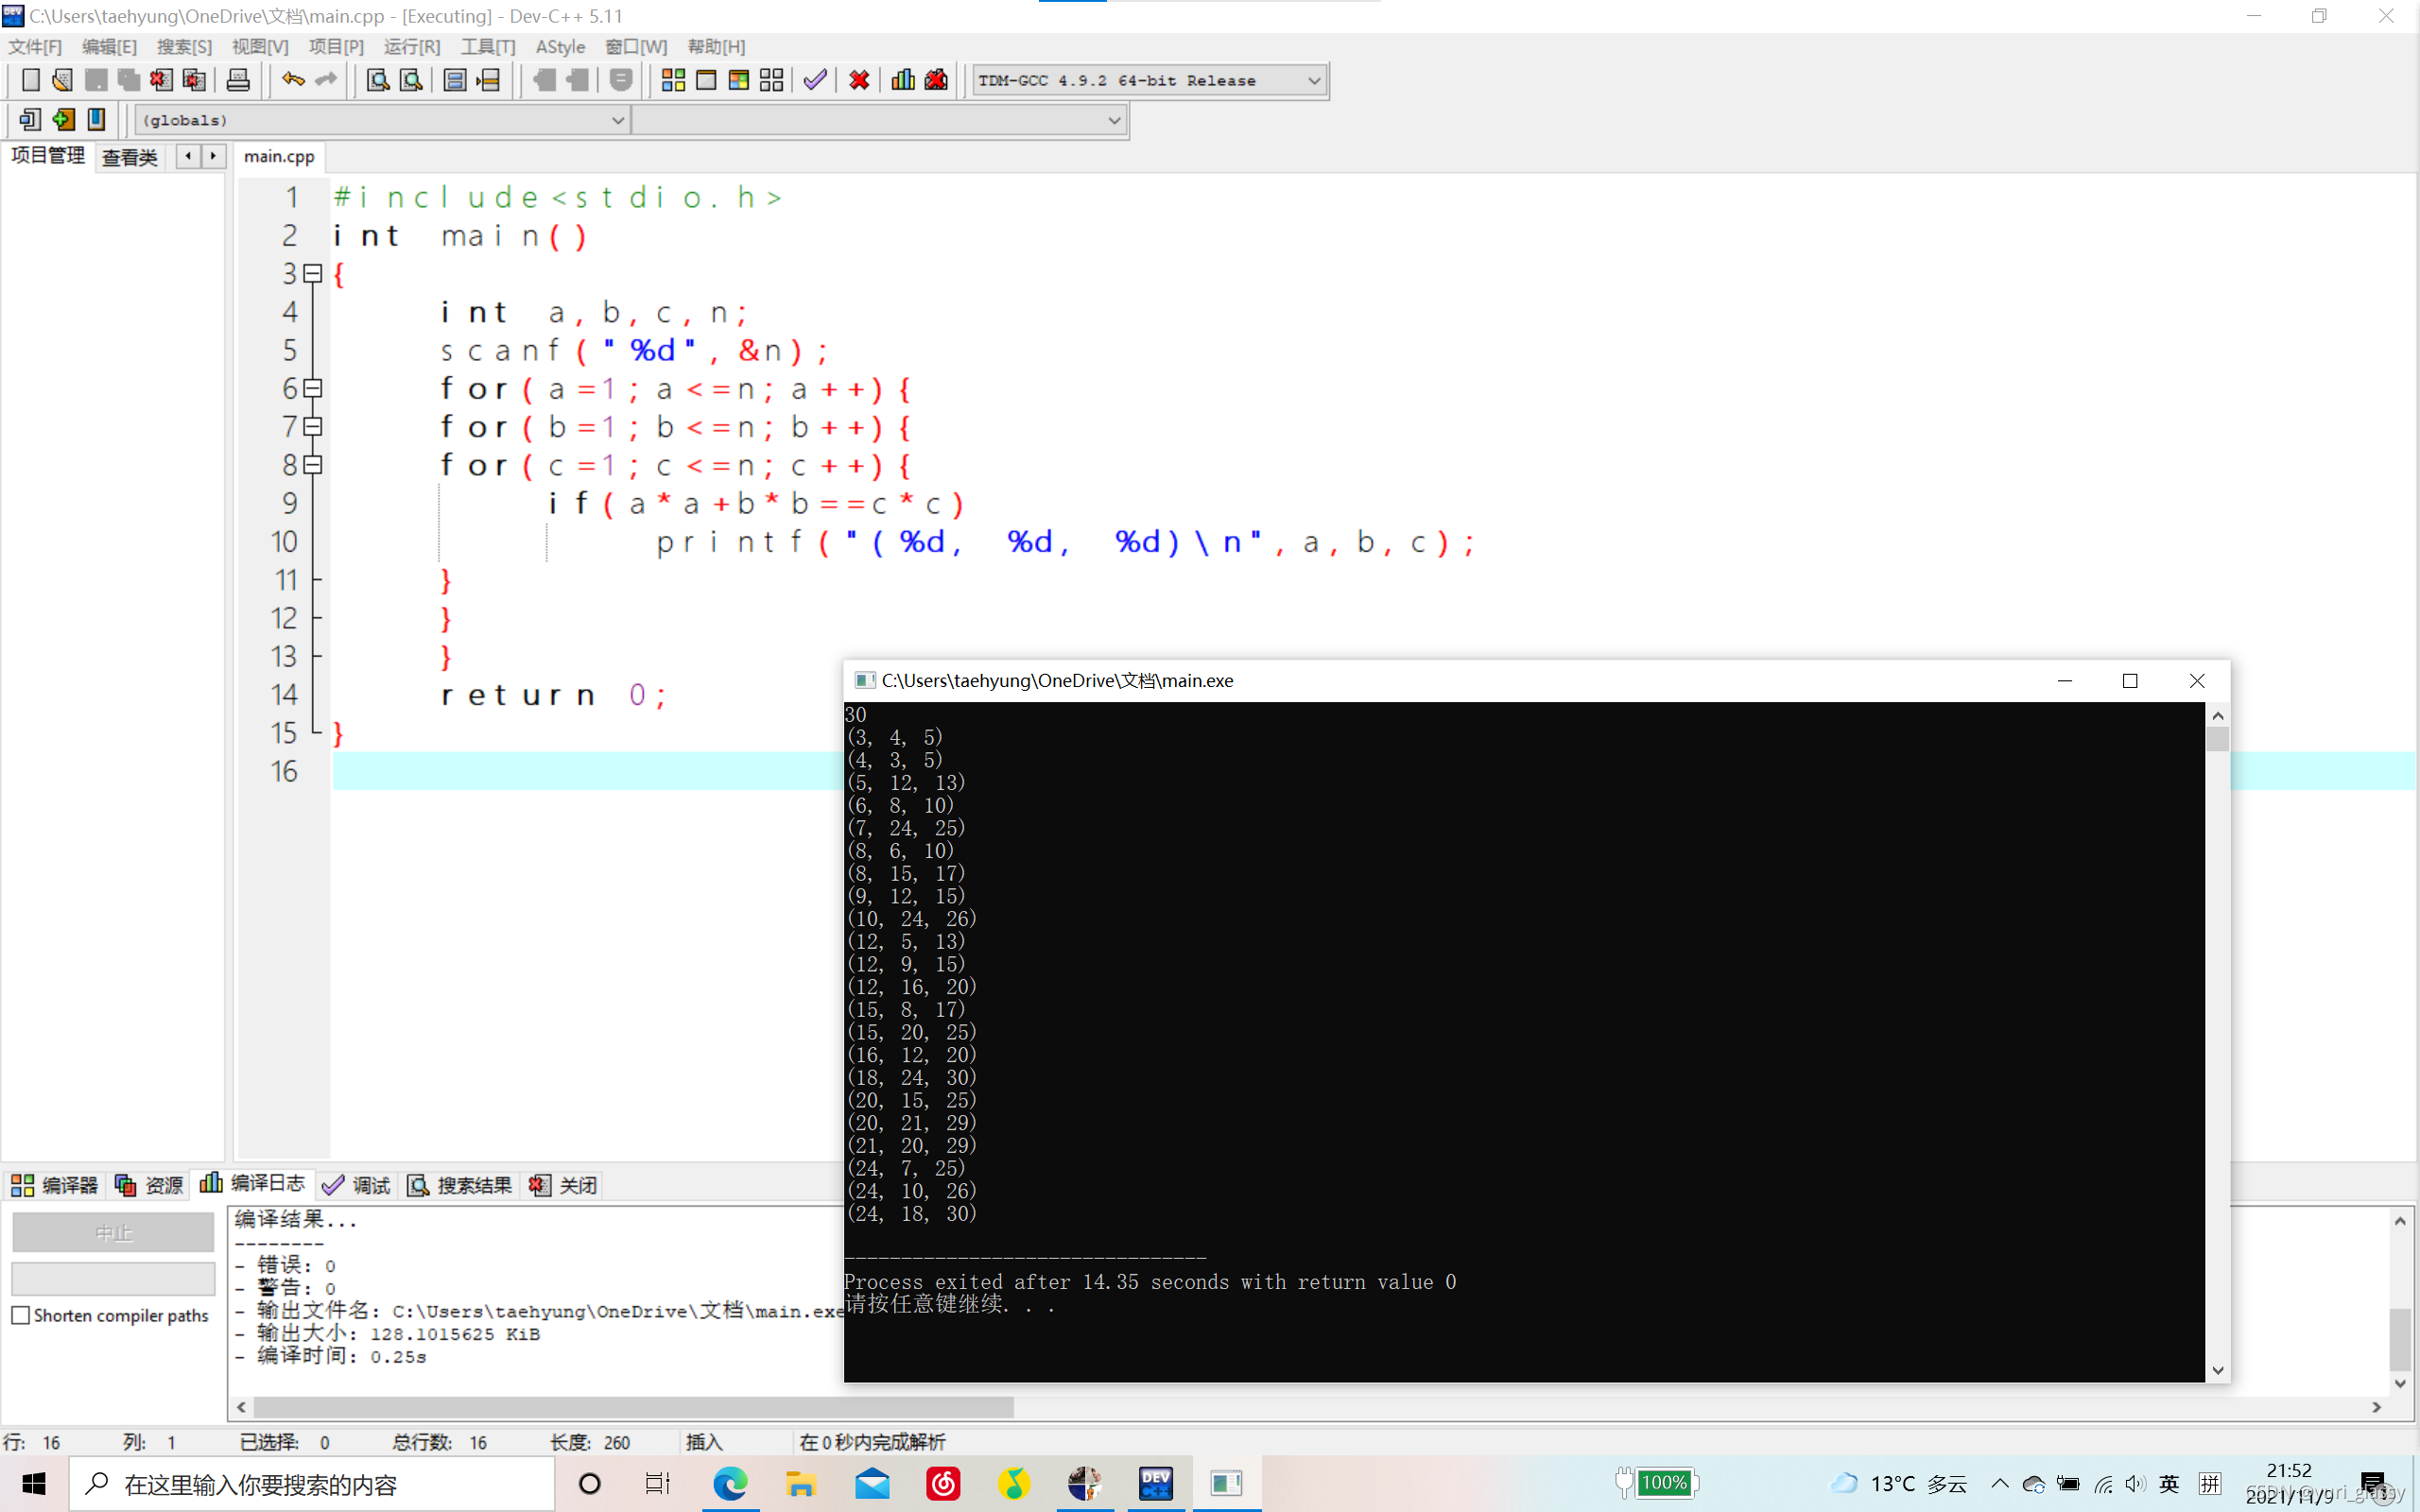Click the 关闭 button in bottom panel

[x=565, y=1185]
